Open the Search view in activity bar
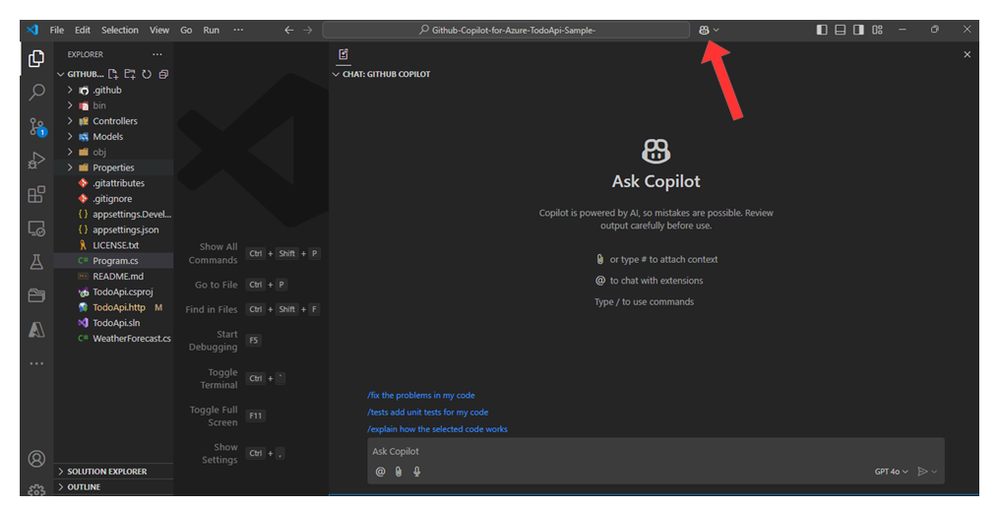 (36, 92)
